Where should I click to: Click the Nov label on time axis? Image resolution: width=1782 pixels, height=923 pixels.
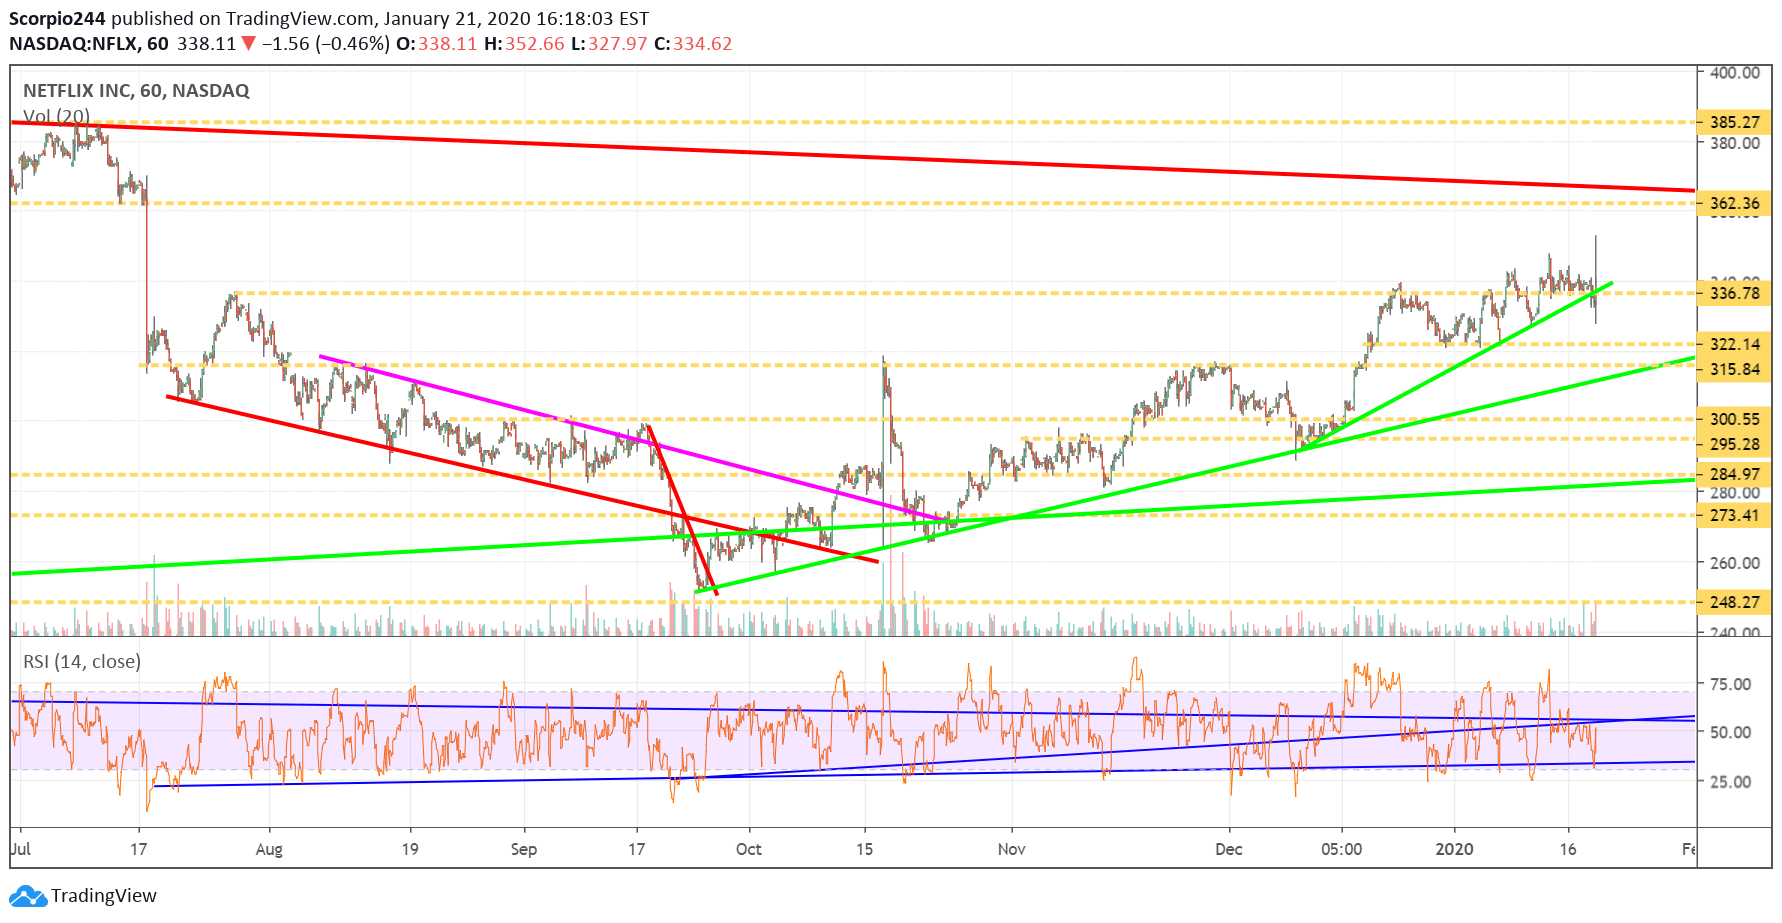tap(1011, 850)
